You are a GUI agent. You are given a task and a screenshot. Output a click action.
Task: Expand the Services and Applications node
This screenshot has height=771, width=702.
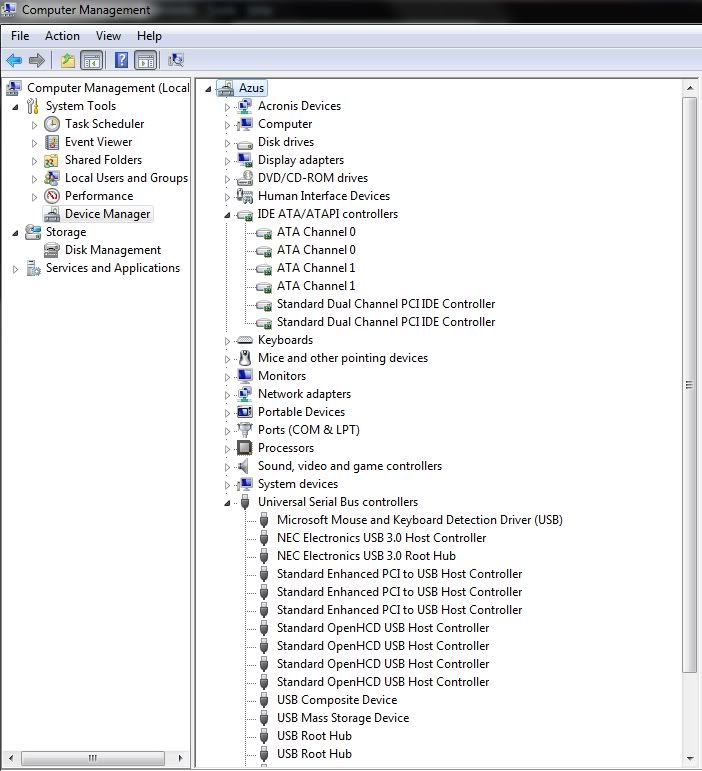coord(15,269)
